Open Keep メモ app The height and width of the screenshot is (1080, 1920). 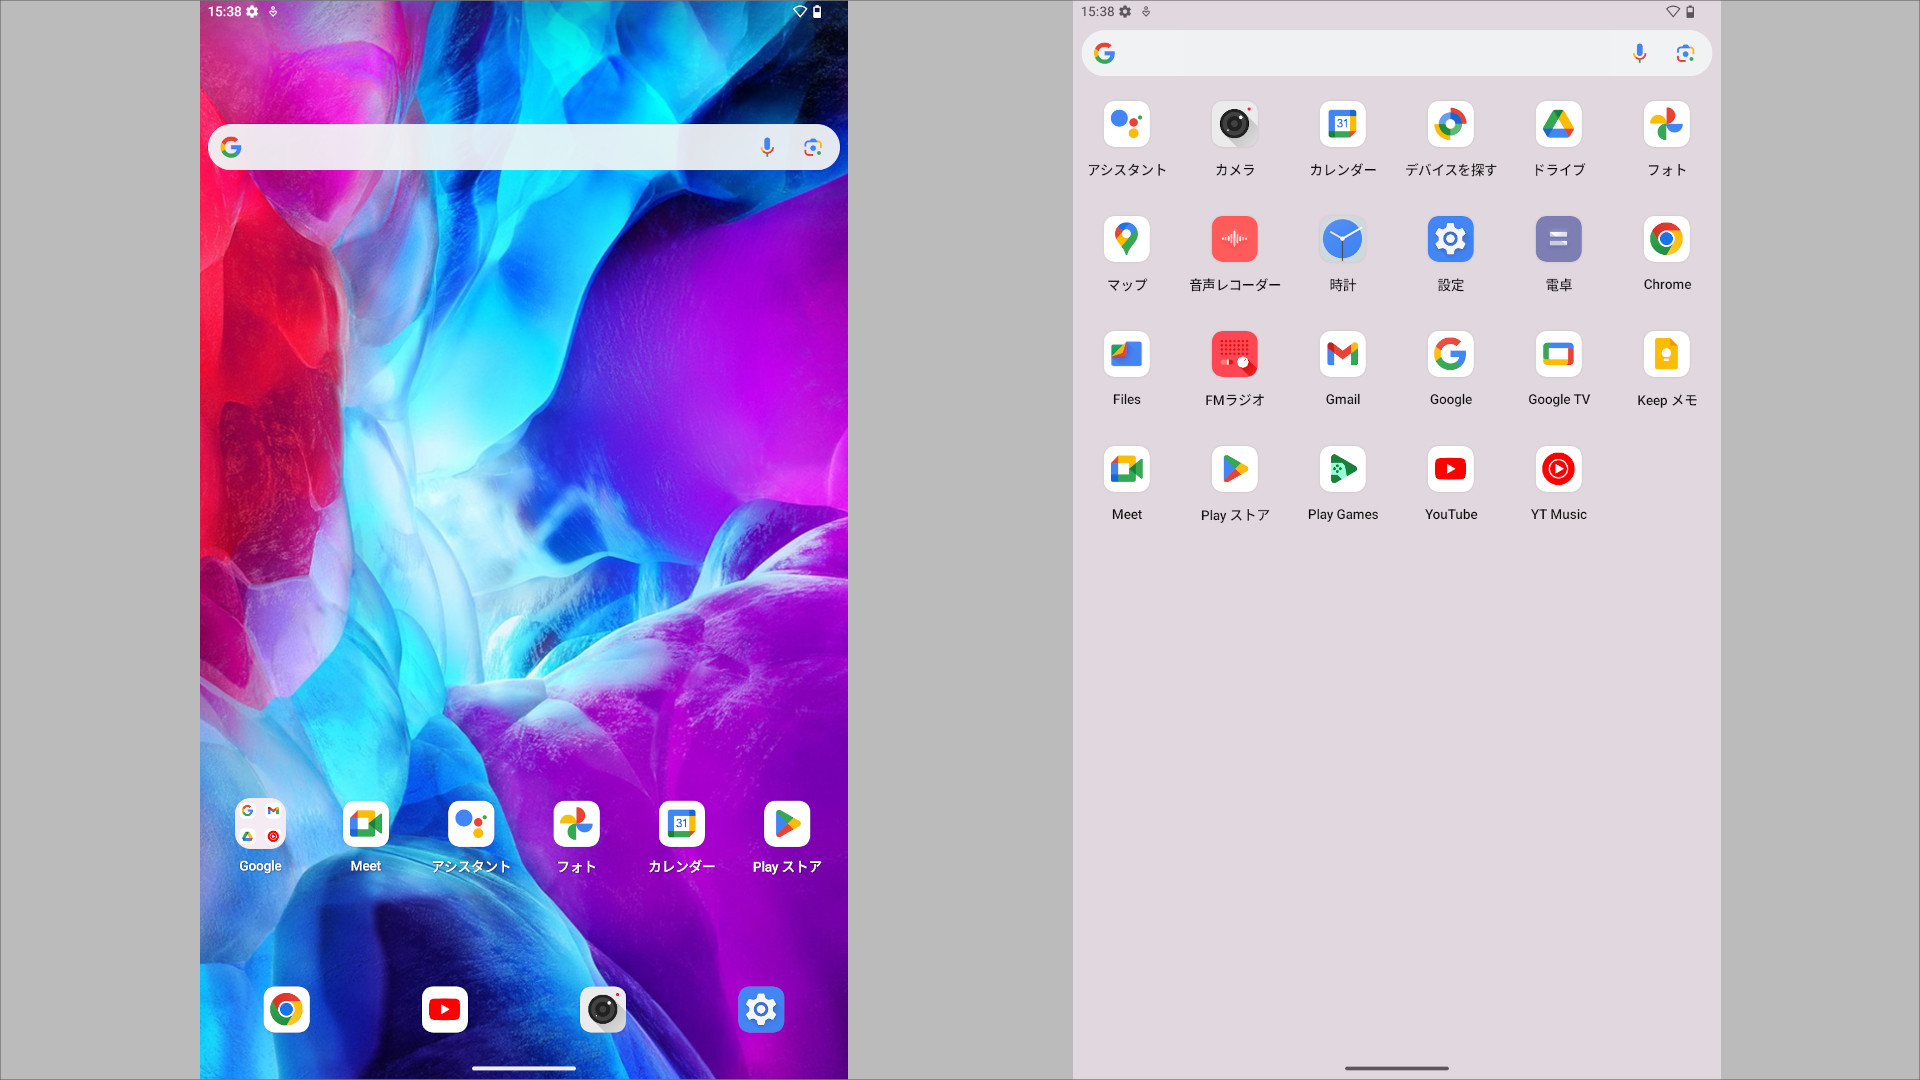click(x=1666, y=355)
